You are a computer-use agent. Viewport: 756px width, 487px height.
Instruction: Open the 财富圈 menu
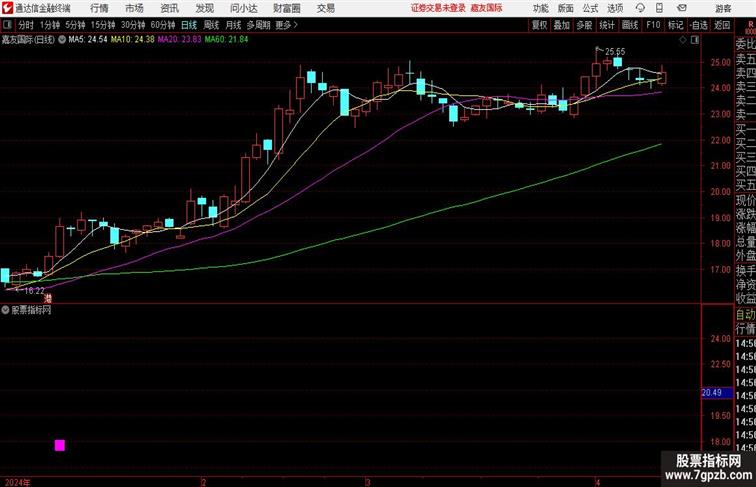tap(286, 8)
